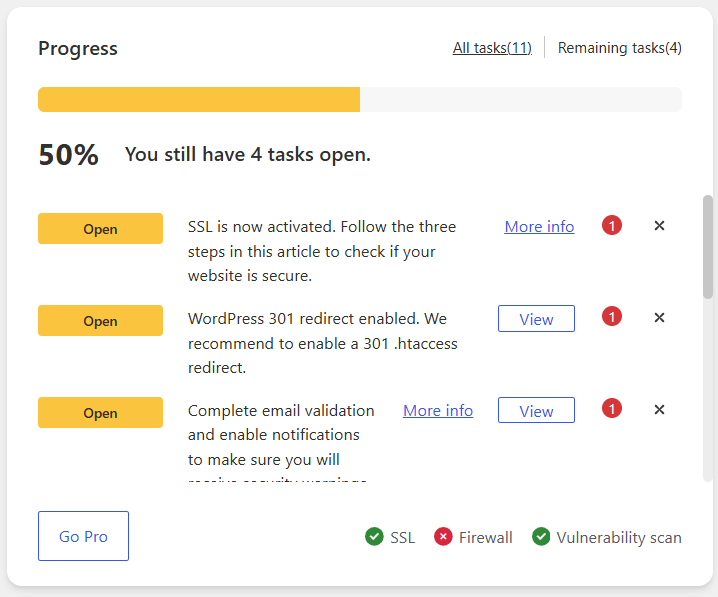Screen dimensions: 718x597
Task: Open More info for email validation
Action: click(438, 411)
